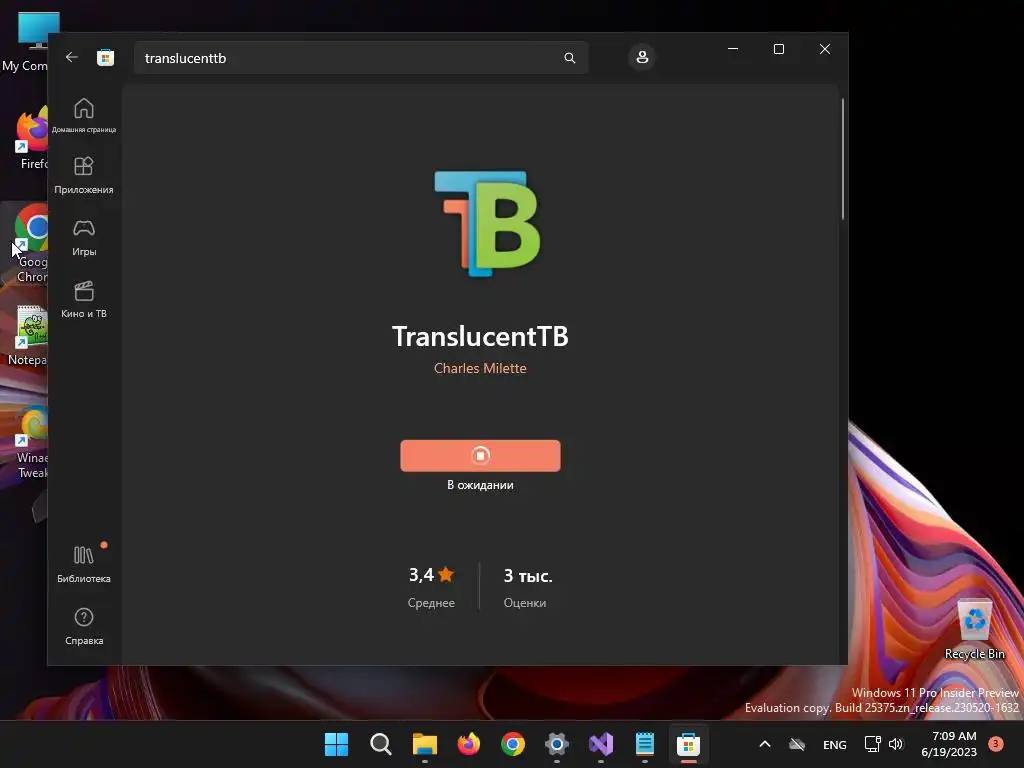Viewport: 1024px width, 768px height.
Task: Open Кино и ТВ section
Action: tap(84, 300)
